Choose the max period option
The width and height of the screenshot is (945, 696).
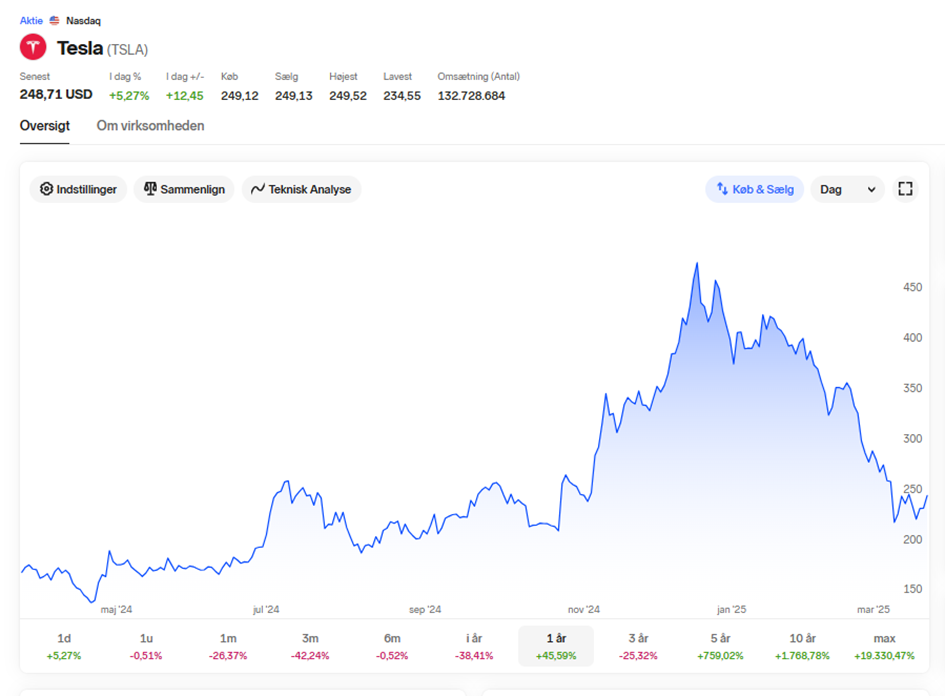coord(884,646)
